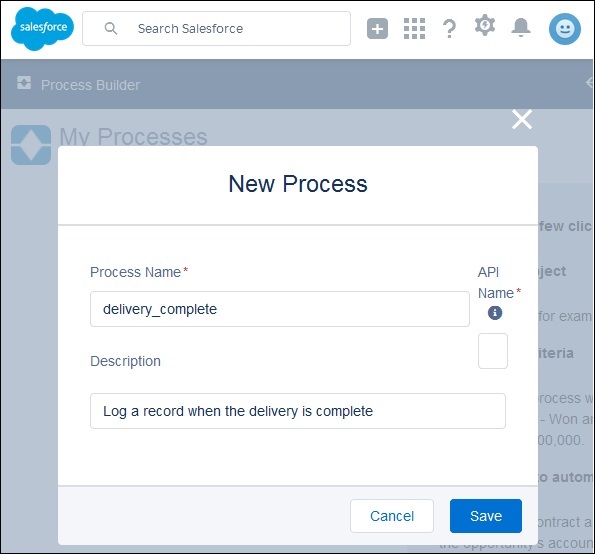Screen dimensions: 595x554
Task: Open the Setup gear icon
Action: (x=485, y=26)
